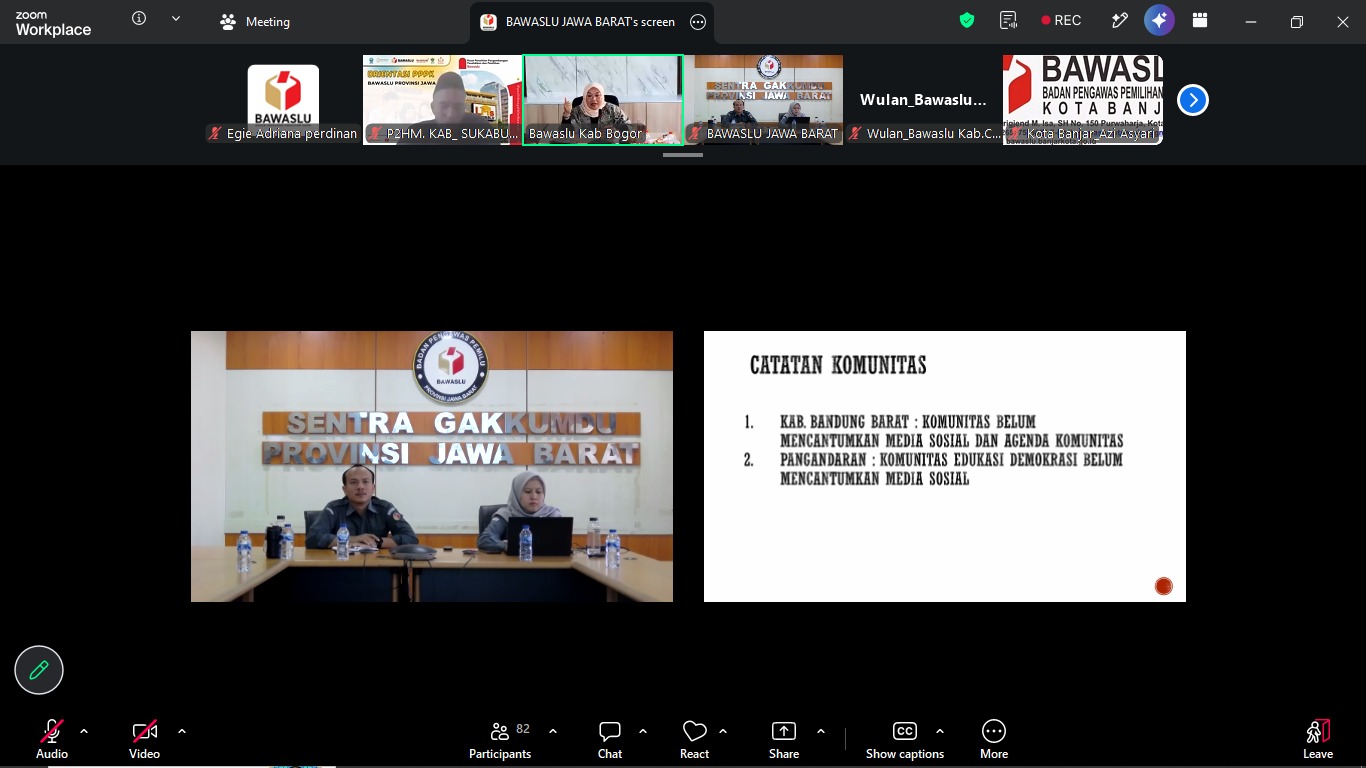Open the pen and sparkle icon in the top bar
The width and height of the screenshot is (1366, 768).
(1120, 20)
